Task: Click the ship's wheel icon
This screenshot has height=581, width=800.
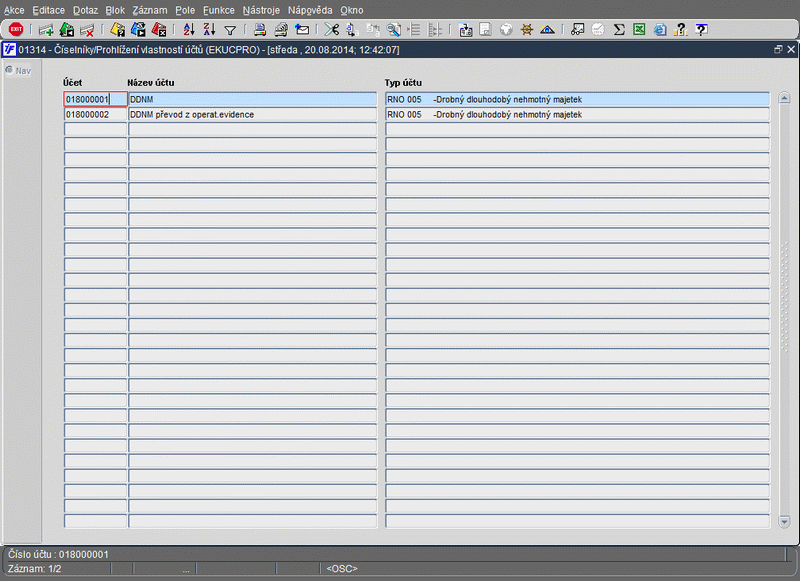Action: (527, 30)
